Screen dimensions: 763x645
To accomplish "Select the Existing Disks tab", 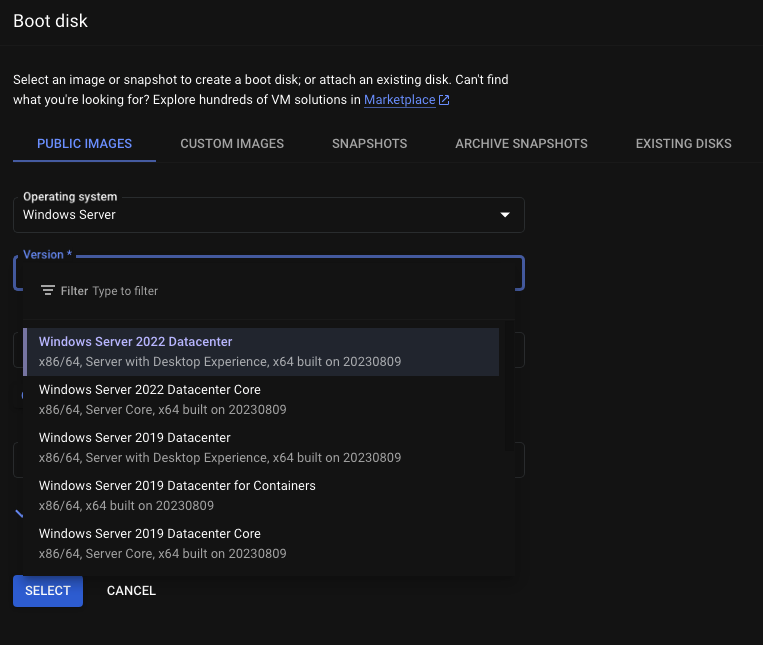I will point(683,144).
